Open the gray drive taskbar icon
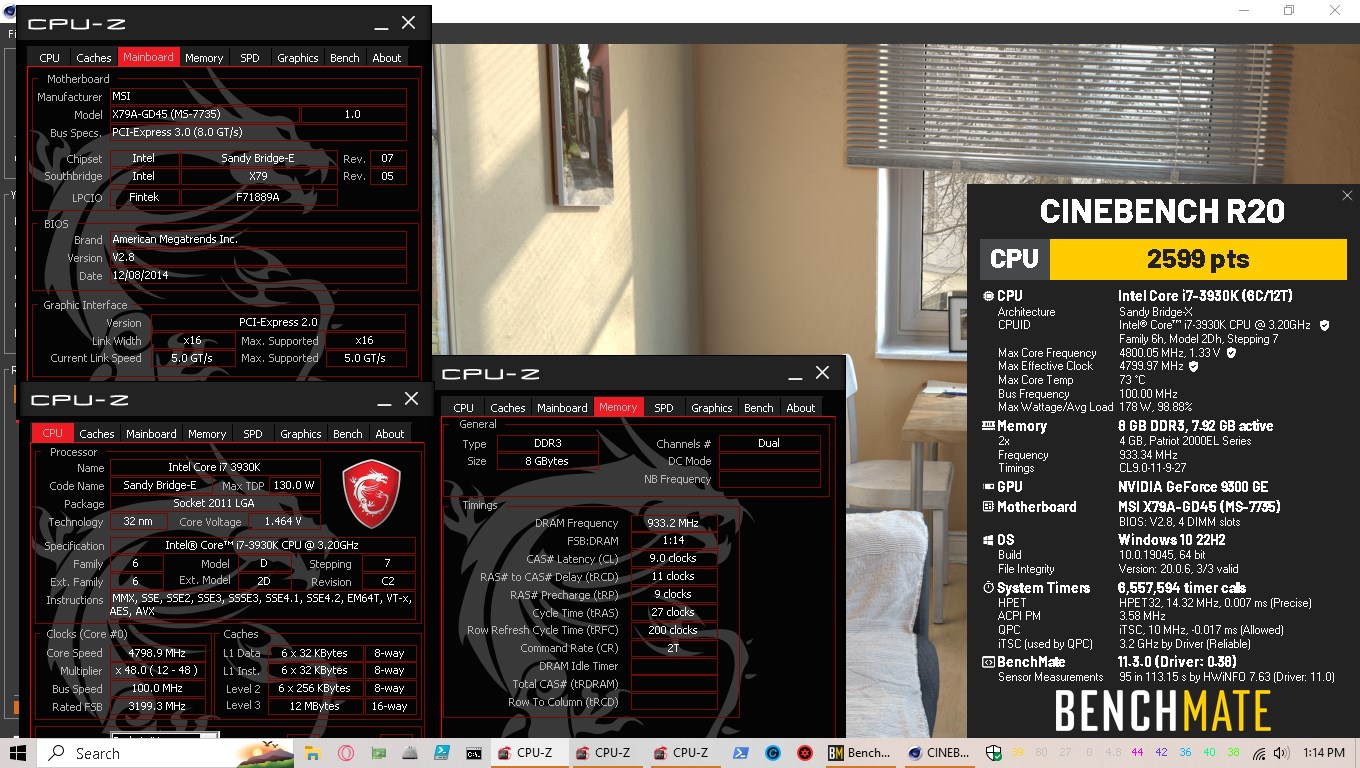 [412, 753]
